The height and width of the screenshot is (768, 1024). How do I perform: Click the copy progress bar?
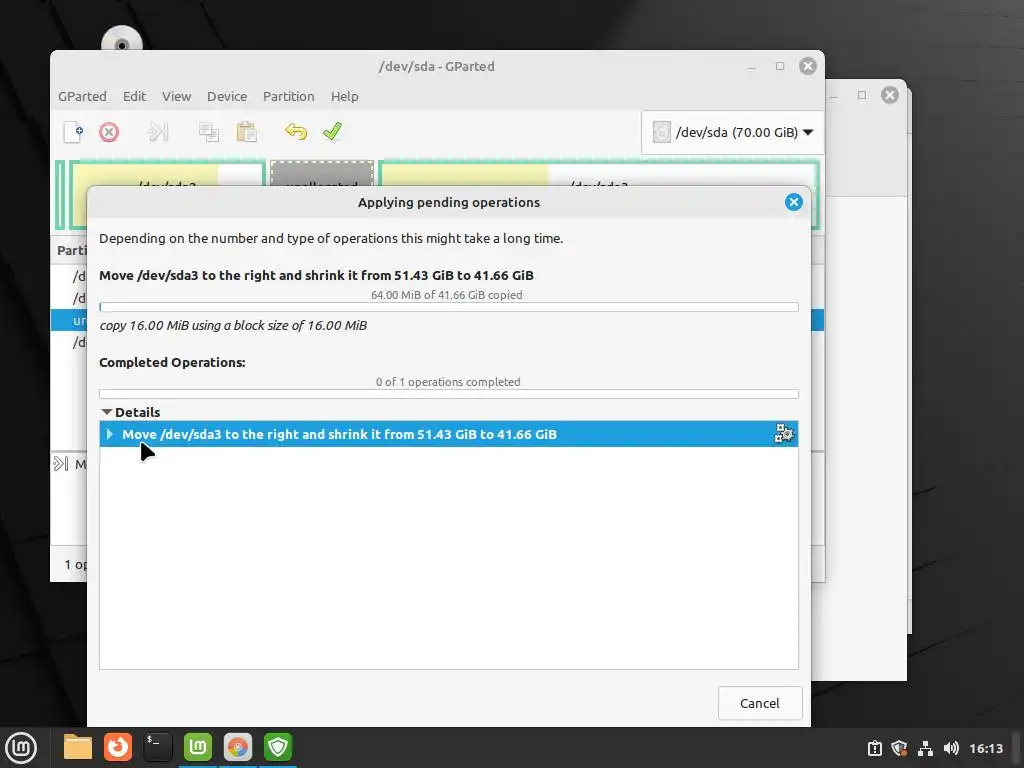(x=449, y=307)
